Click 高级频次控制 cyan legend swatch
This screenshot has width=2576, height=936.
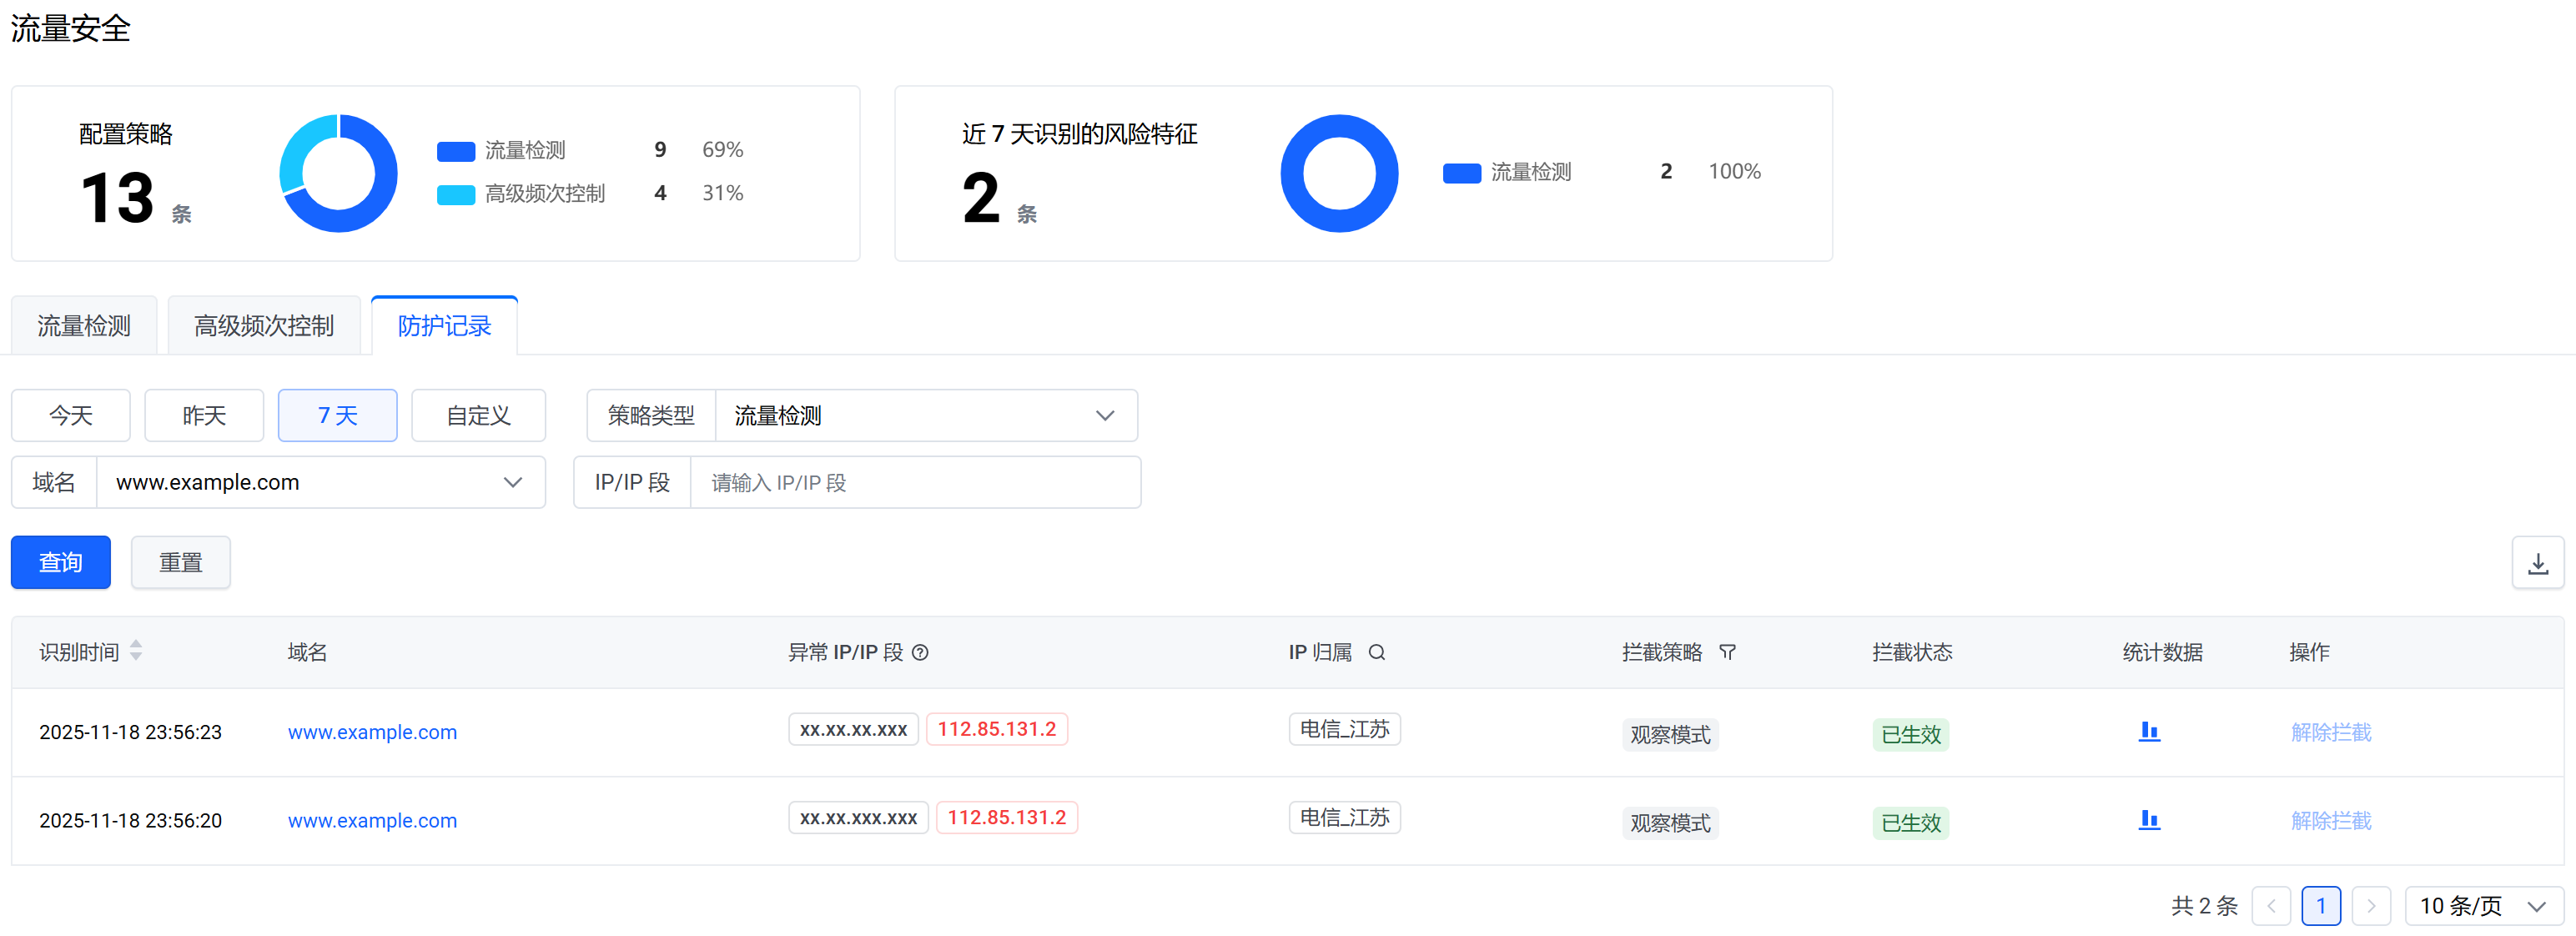[456, 194]
